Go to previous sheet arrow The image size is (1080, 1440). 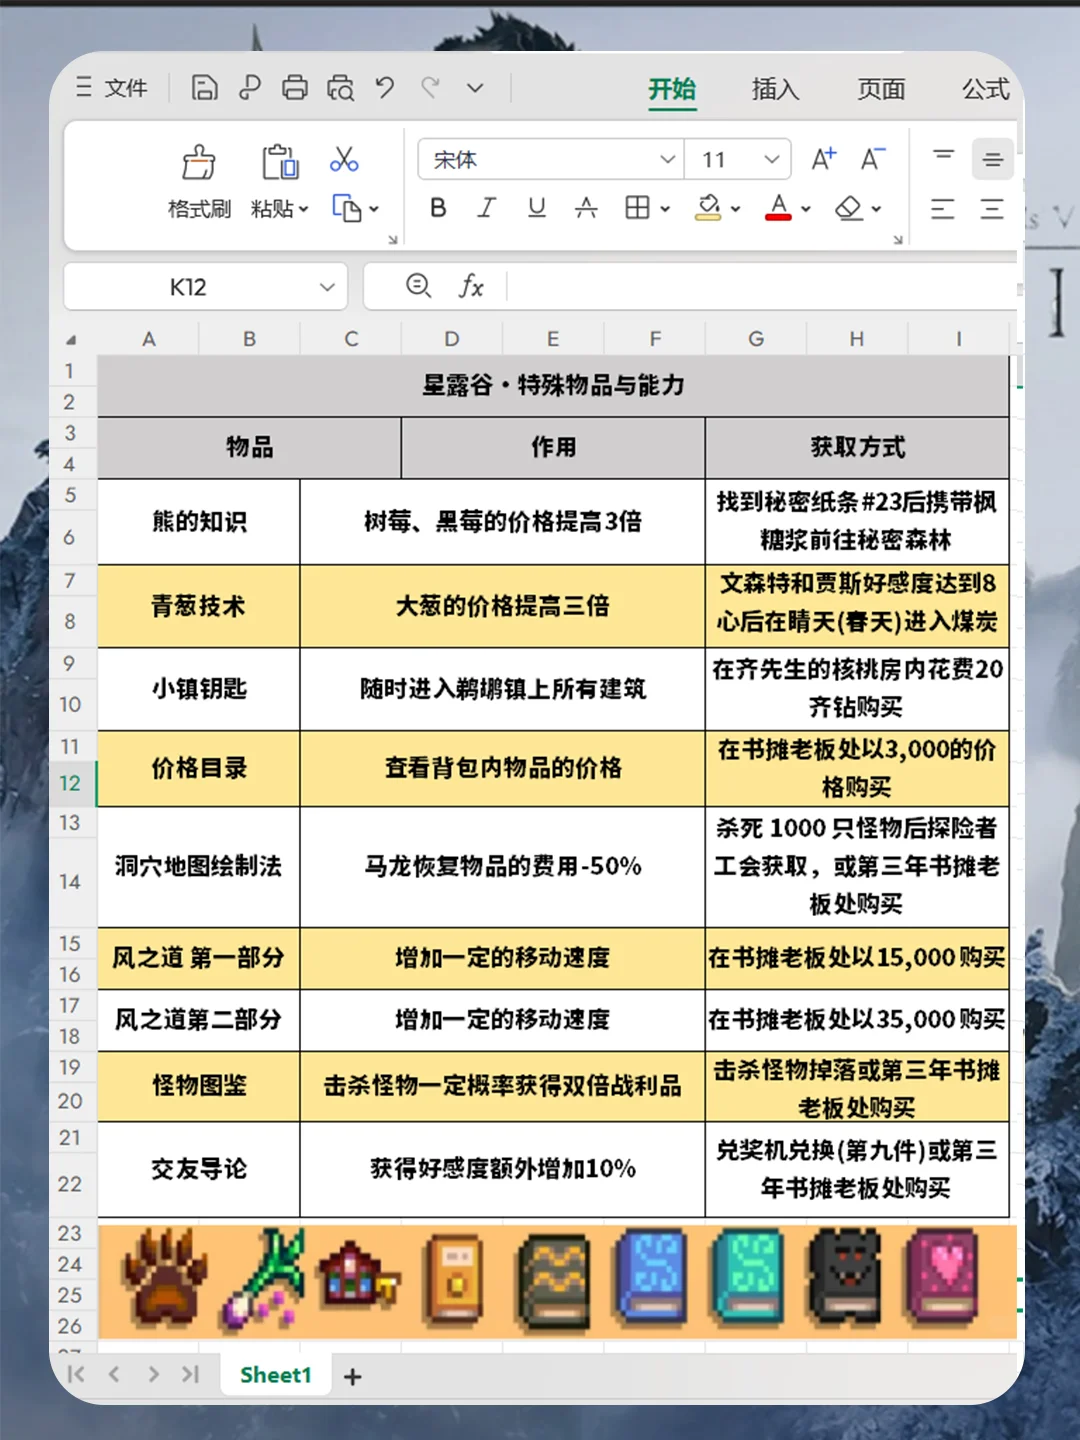(114, 1375)
